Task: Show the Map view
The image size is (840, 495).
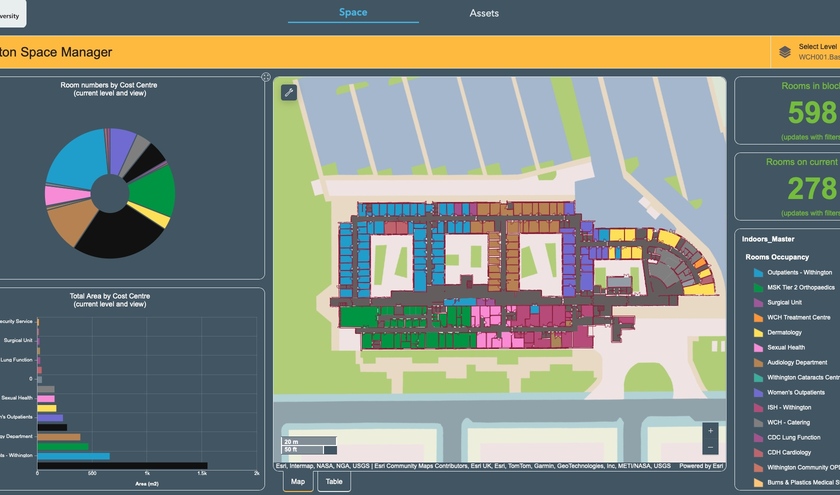Action: [x=298, y=481]
